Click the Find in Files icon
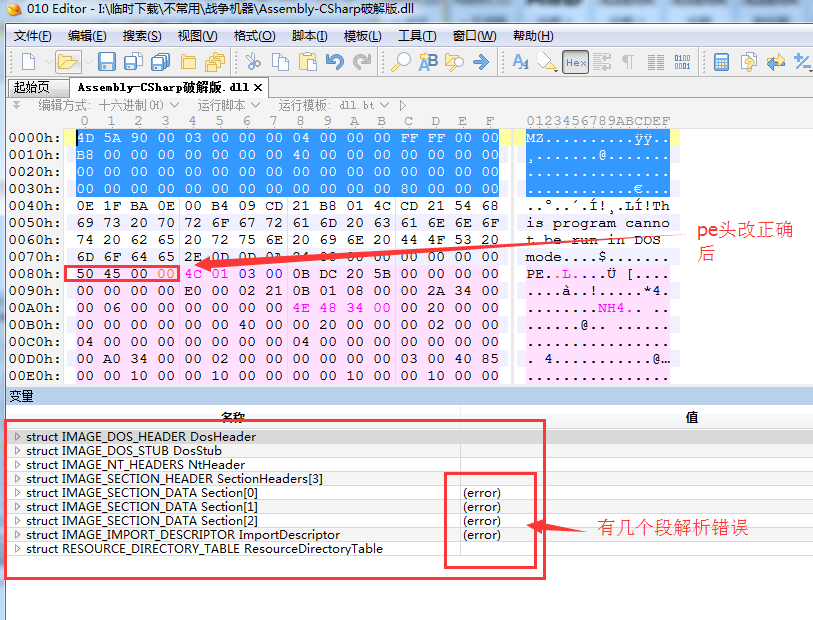Image resolution: width=813 pixels, height=620 pixels. [454, 62]
